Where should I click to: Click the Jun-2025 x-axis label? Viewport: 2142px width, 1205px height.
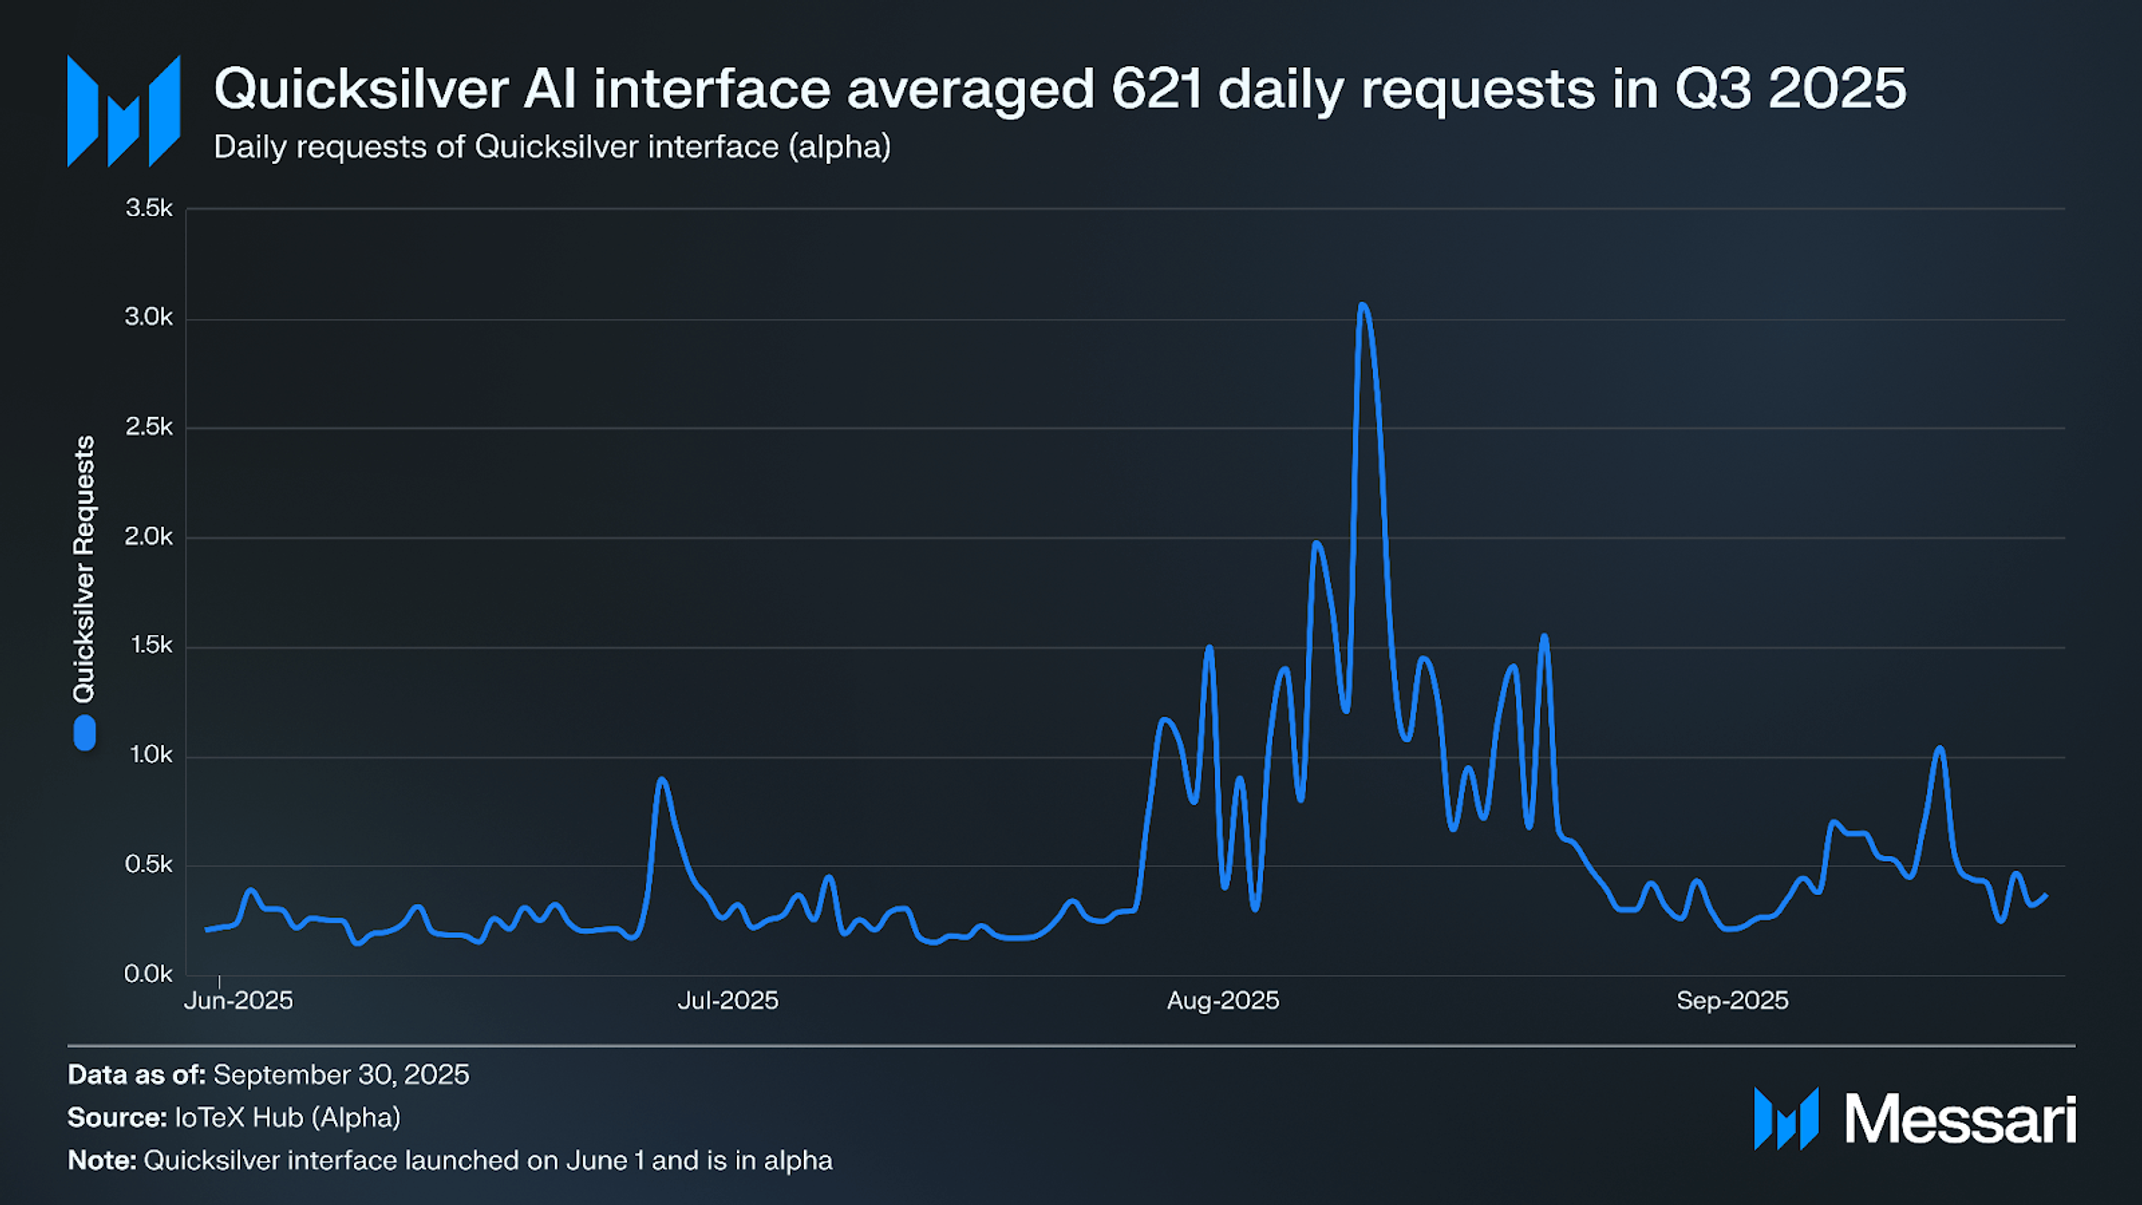pos(238,1001)
